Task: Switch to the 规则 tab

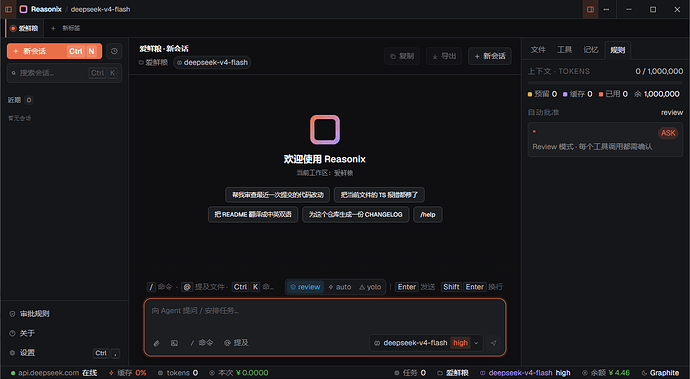Action: coord(617,50)
